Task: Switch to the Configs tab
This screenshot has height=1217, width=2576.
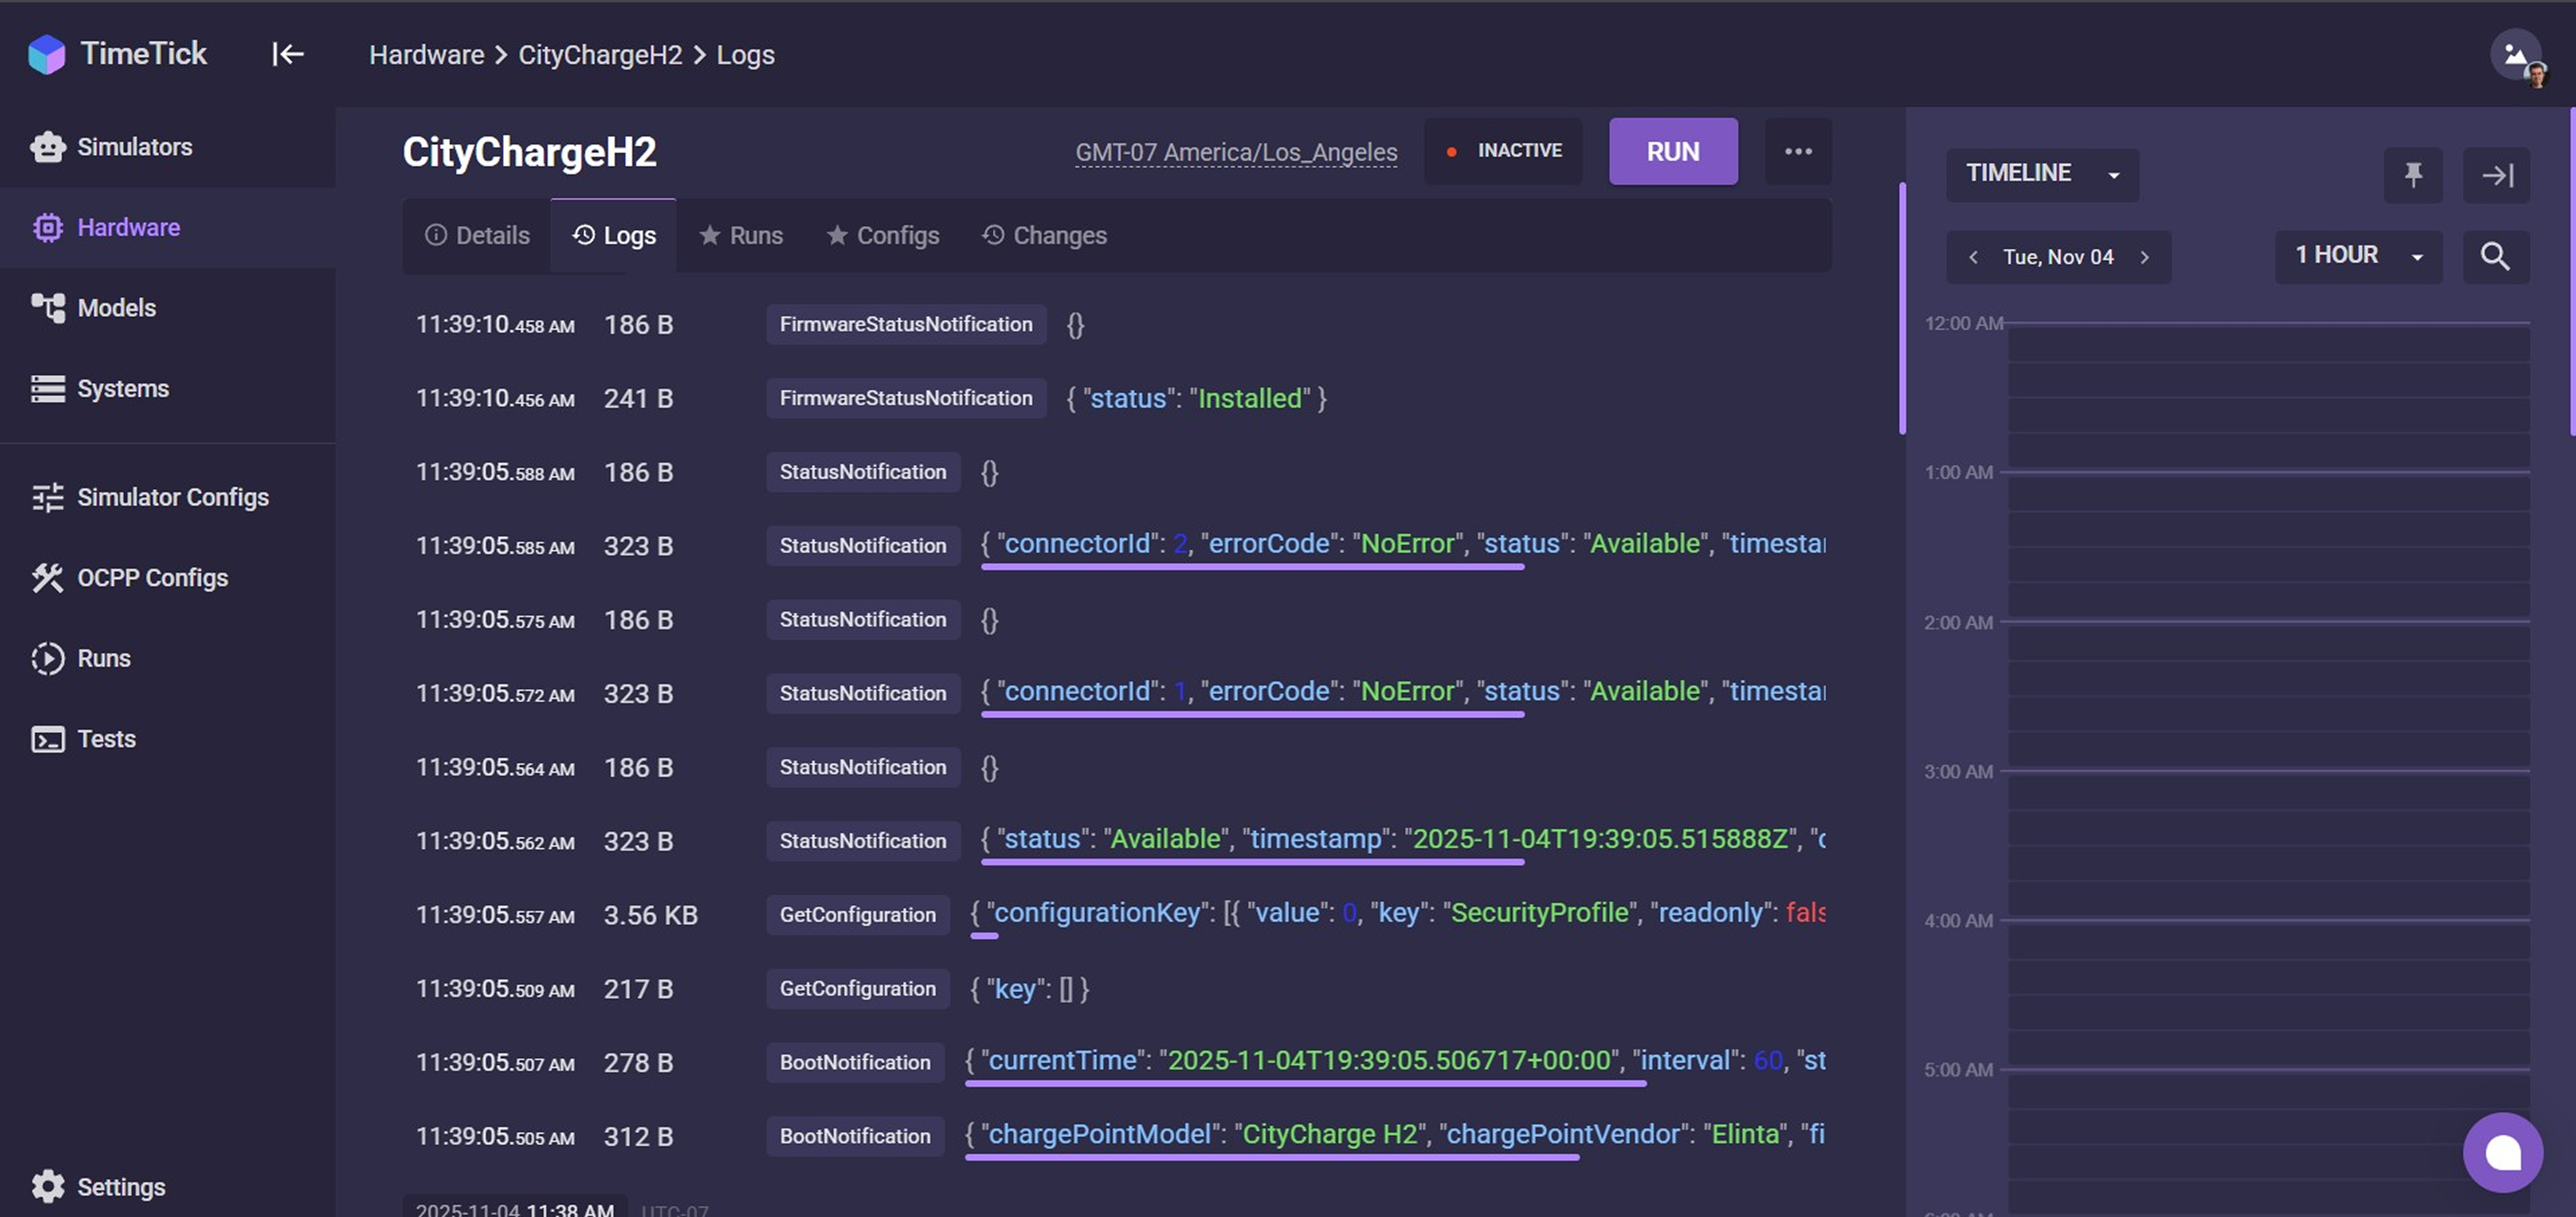Action: tap(883, 235)
